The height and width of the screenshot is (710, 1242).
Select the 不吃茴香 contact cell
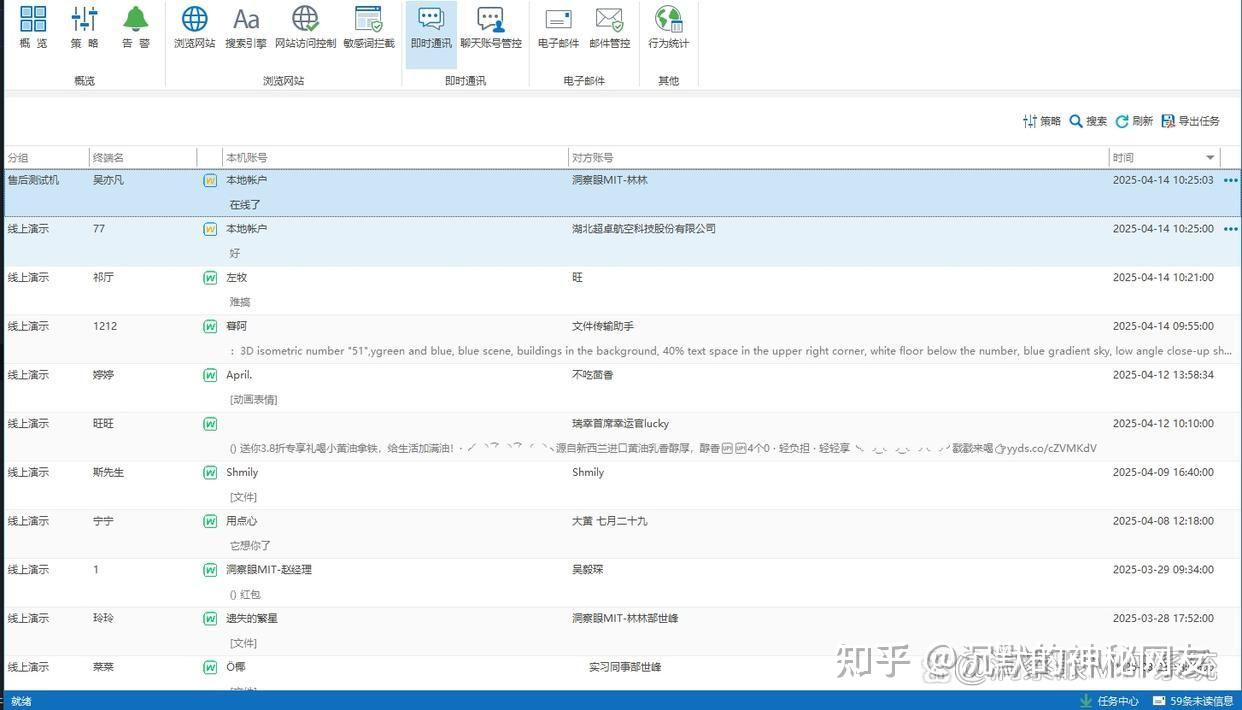click(x=592, y=375)
